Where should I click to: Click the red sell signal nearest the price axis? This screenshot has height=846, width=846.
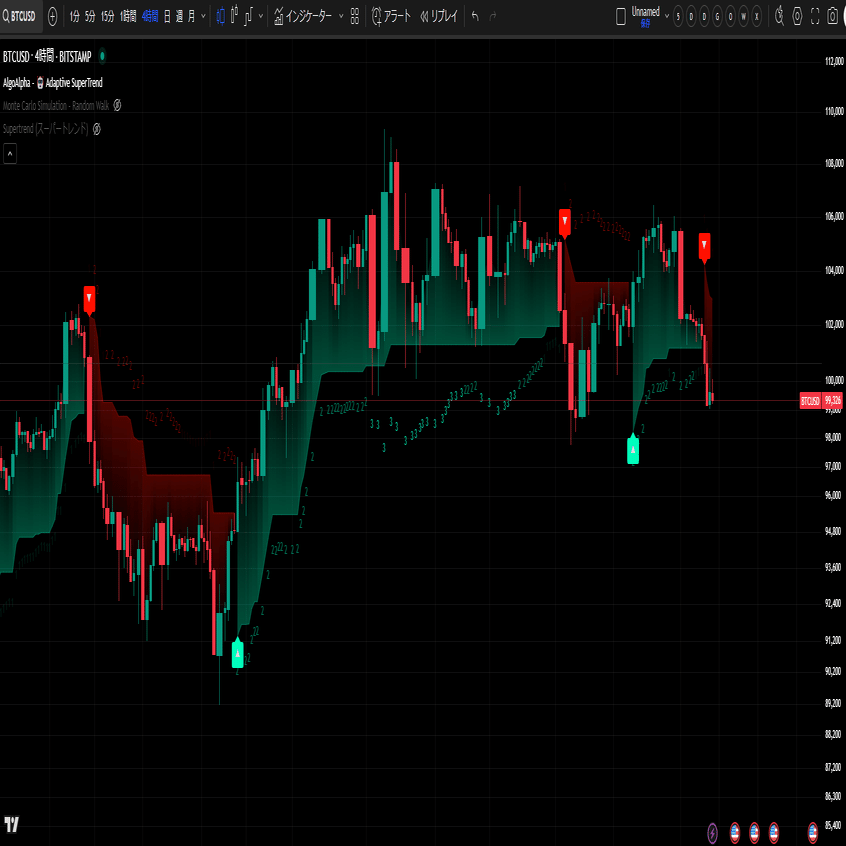(704, 246)
